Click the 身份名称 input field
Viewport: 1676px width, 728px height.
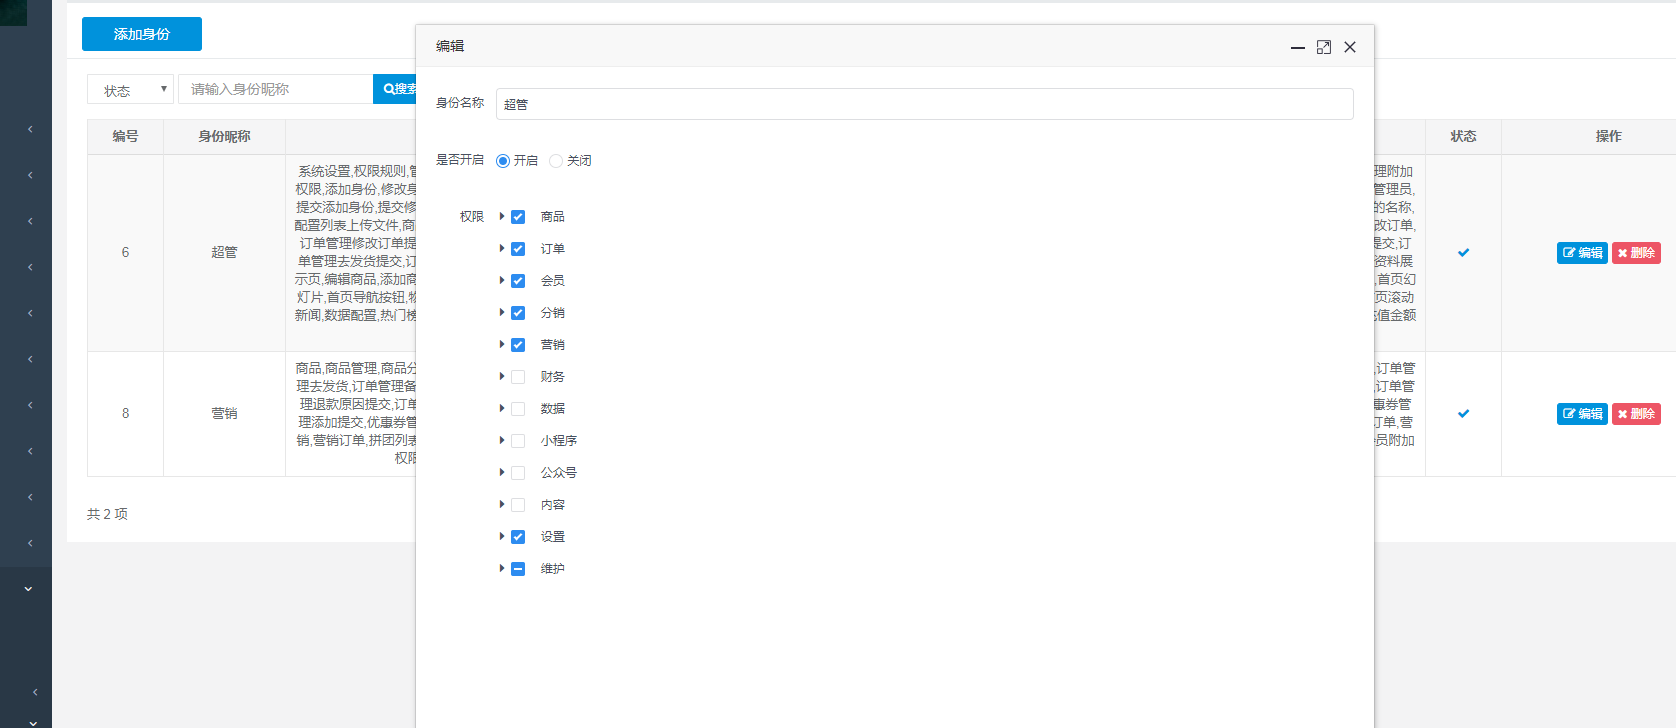(924, 104)
